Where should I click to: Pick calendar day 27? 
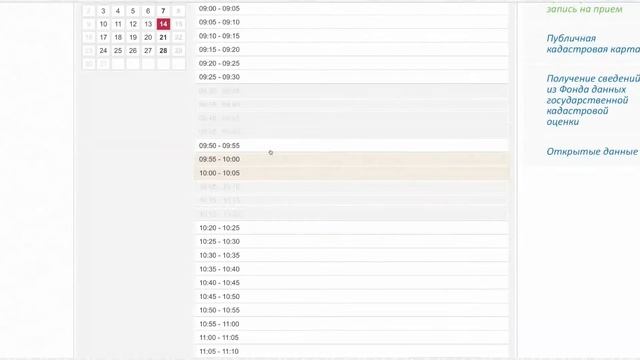[148, 51]
